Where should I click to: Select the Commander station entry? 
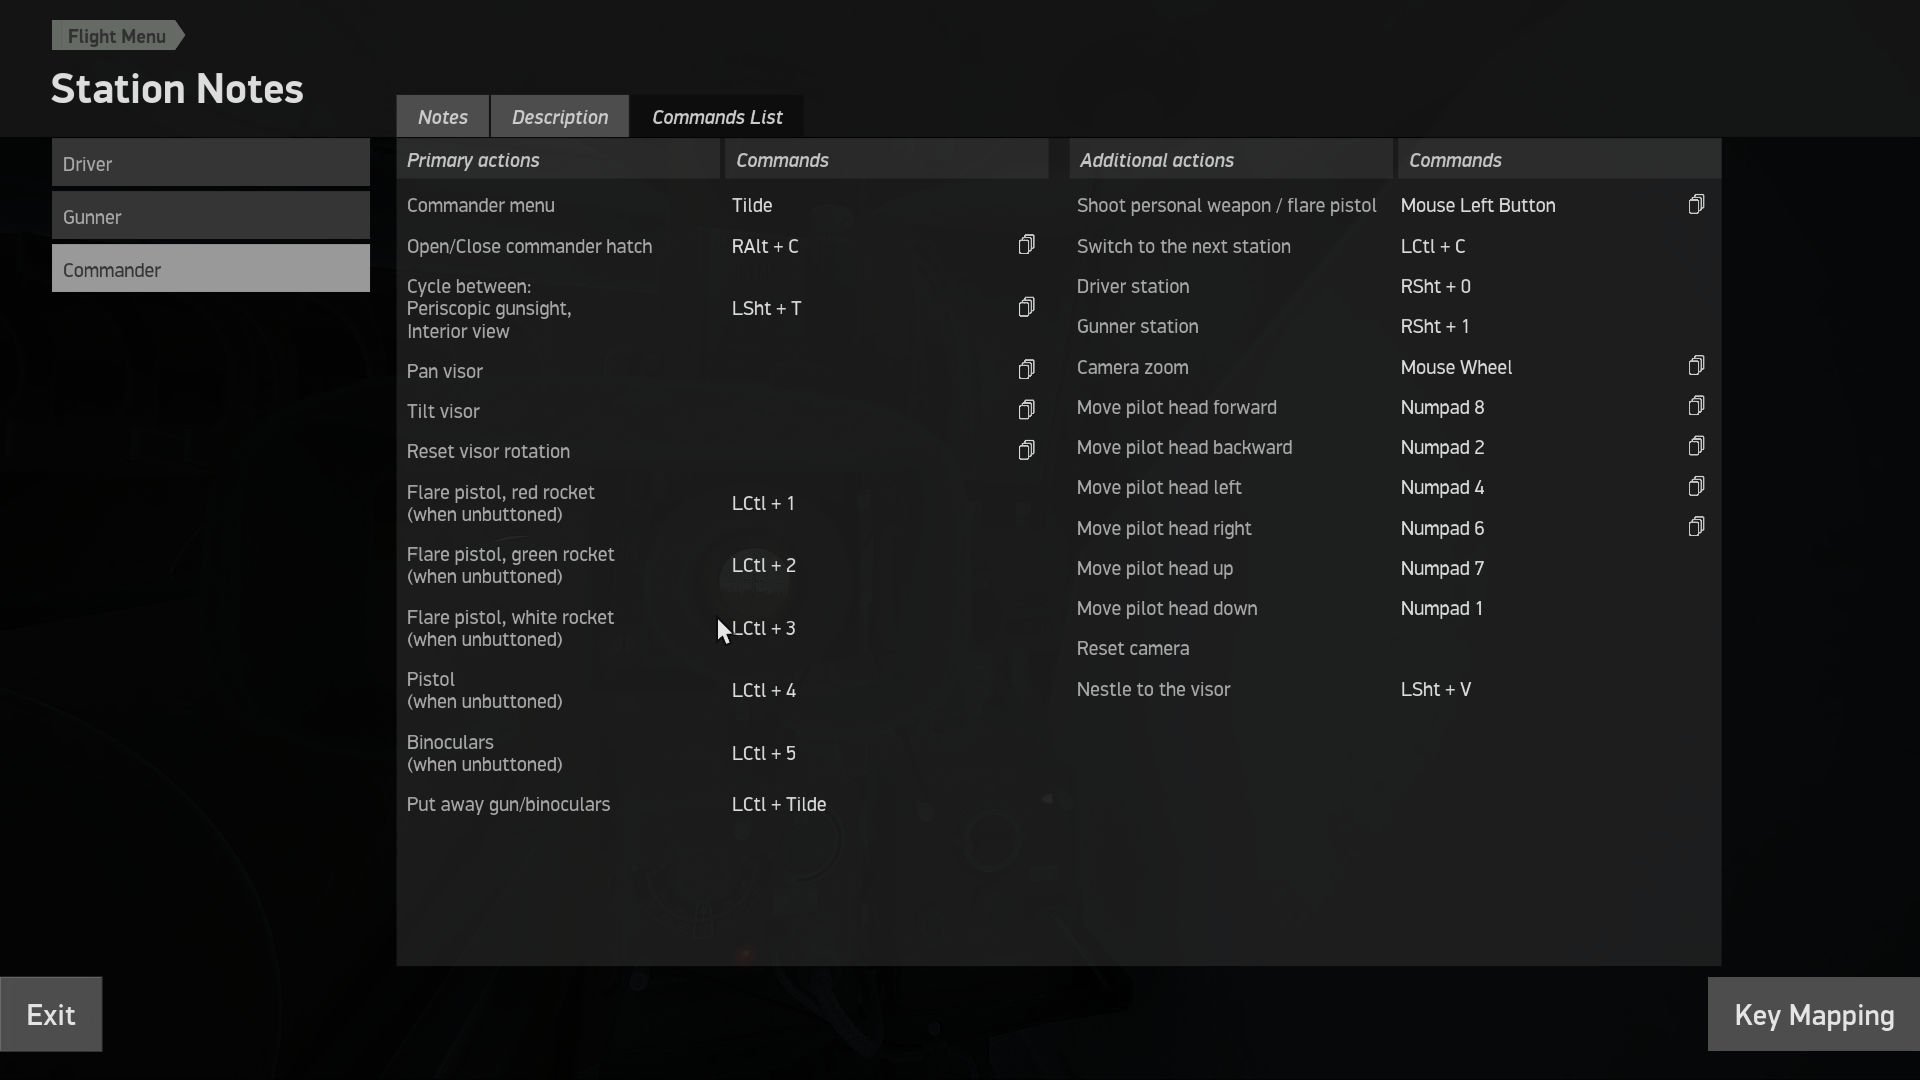coord(210,269)
